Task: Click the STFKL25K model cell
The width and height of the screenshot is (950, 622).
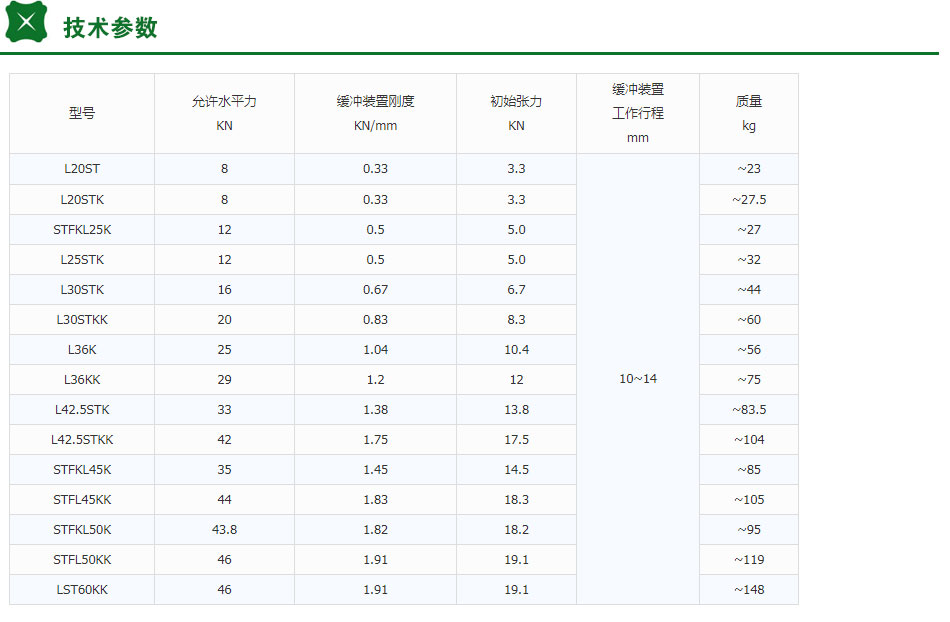Action: (x=82, y=230)
